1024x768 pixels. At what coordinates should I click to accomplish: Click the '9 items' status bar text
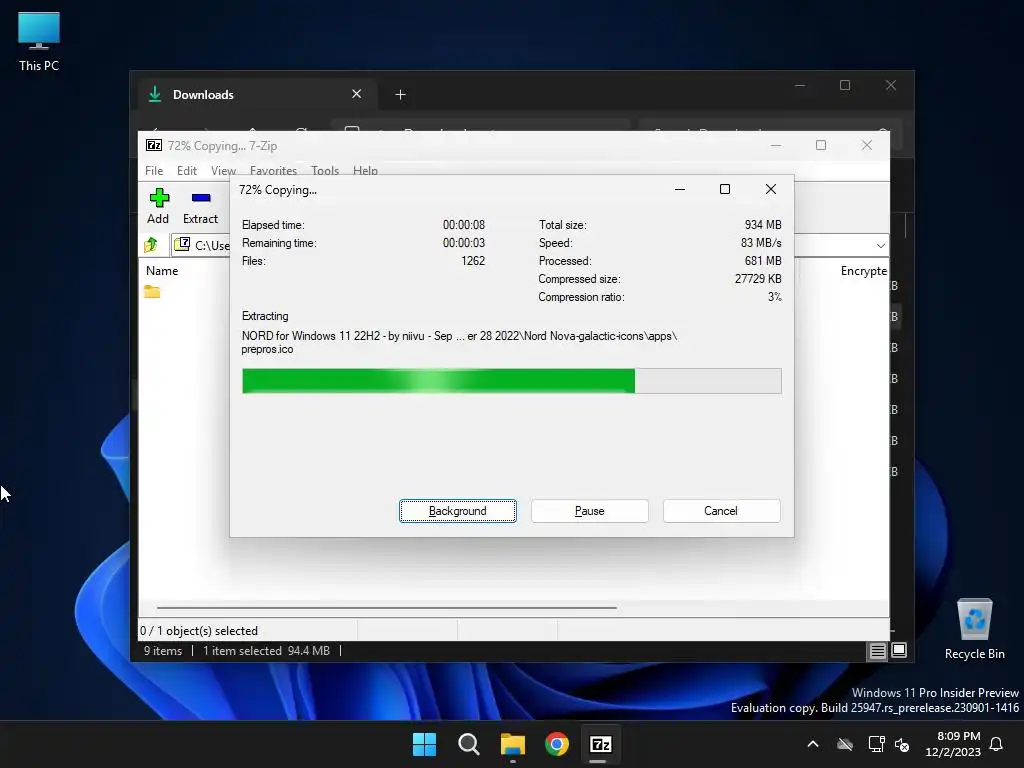click(x=163, y=650)
